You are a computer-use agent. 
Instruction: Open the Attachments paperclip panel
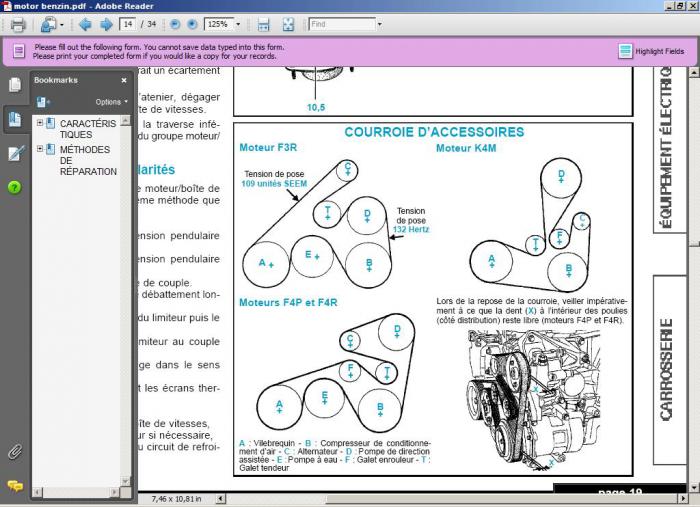click(15, 452)
